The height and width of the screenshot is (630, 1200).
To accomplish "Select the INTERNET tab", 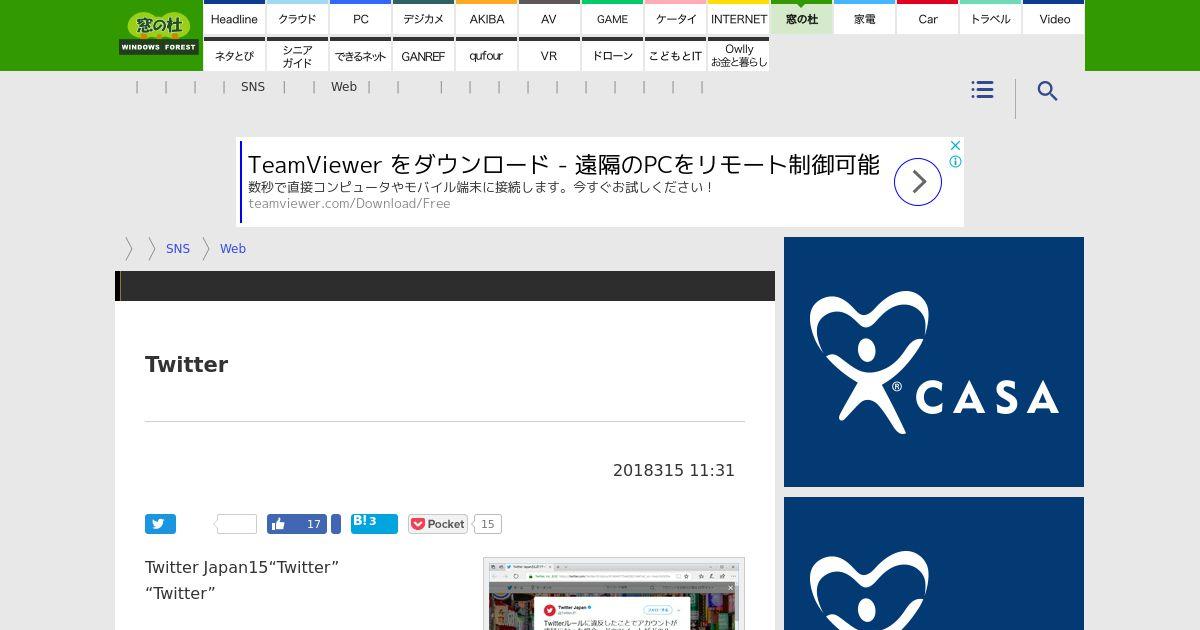I will tap(738, 18).
